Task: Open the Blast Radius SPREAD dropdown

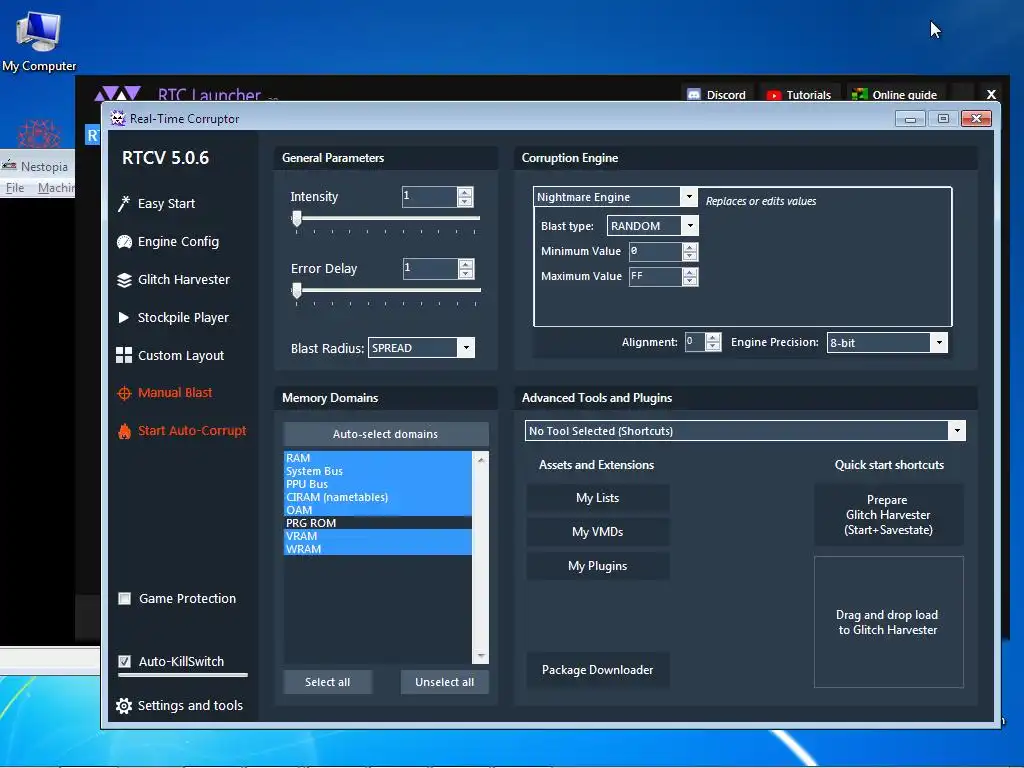Action: tap(466, 347)
